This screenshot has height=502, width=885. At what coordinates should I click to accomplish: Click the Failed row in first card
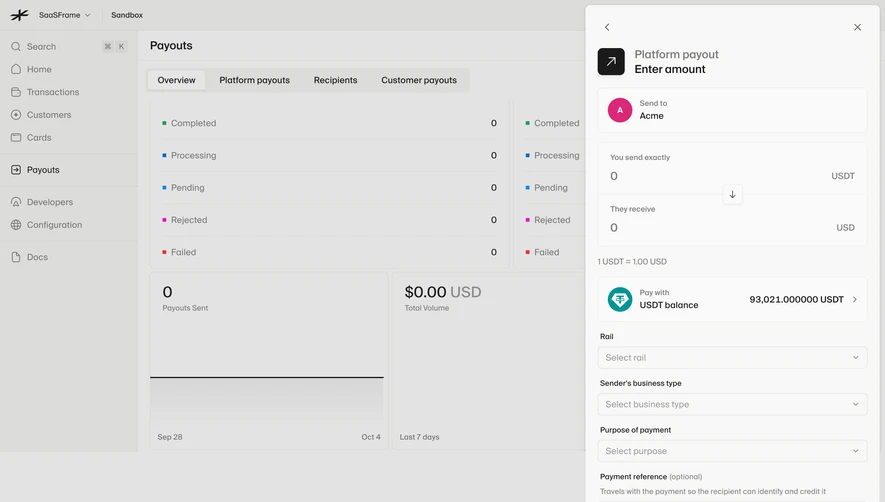click(330, 252)
